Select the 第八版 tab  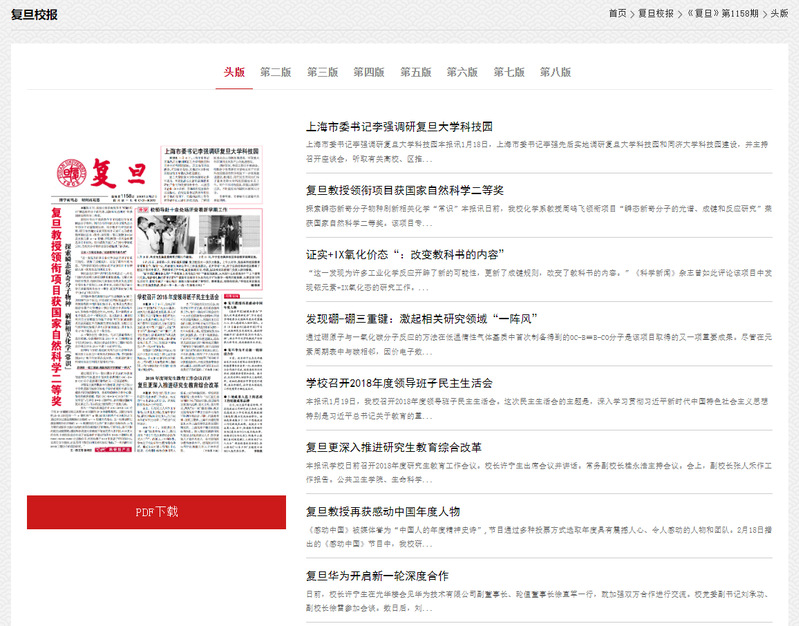(555, 72)
